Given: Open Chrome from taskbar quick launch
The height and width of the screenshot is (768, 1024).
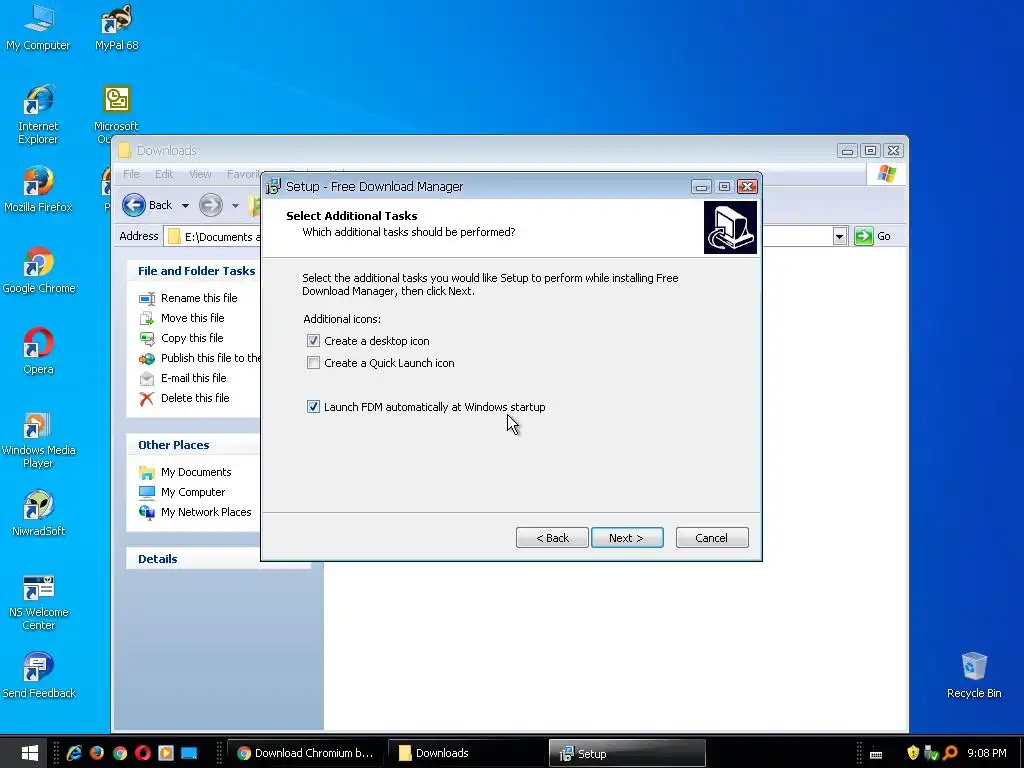Looking at the screenshot, I should [120, 753].
